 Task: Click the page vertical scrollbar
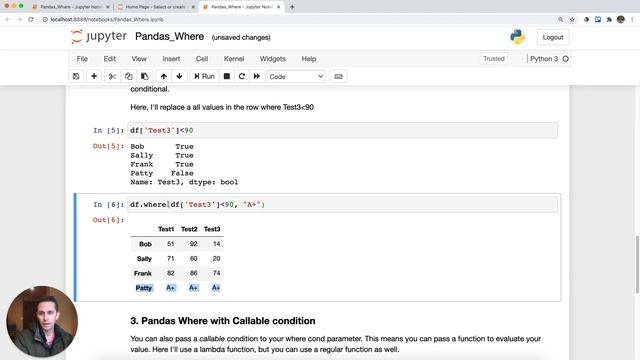tap(637, 264)
